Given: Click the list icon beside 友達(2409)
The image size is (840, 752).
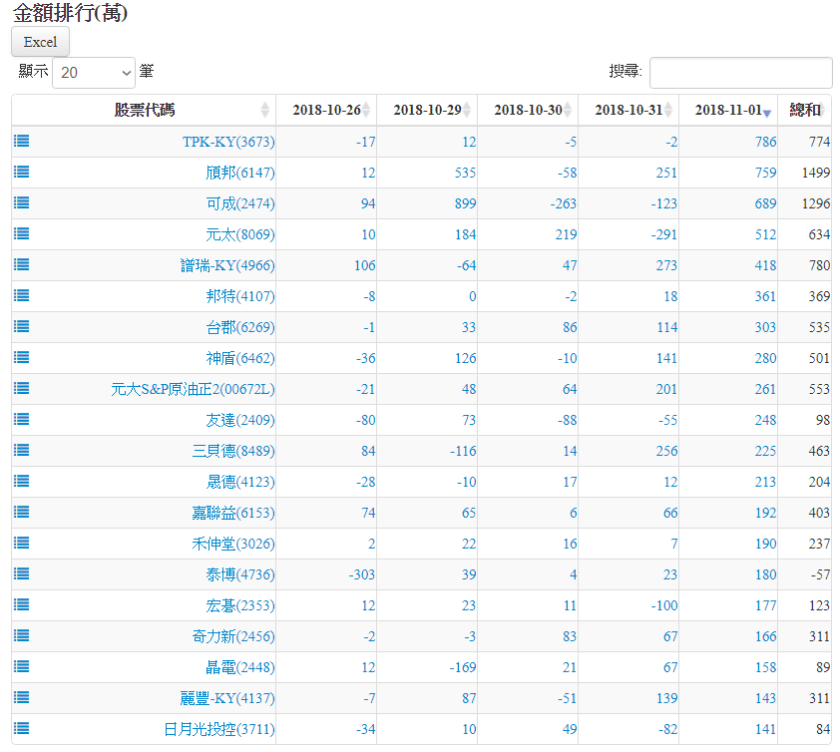Looking at the screenshot, I should [21, 419].
